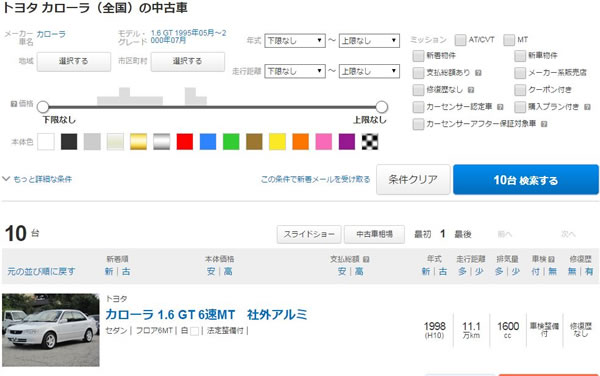Toggle the クーポン付き checkbox
The image size is (600, 376).
[520, 90]
